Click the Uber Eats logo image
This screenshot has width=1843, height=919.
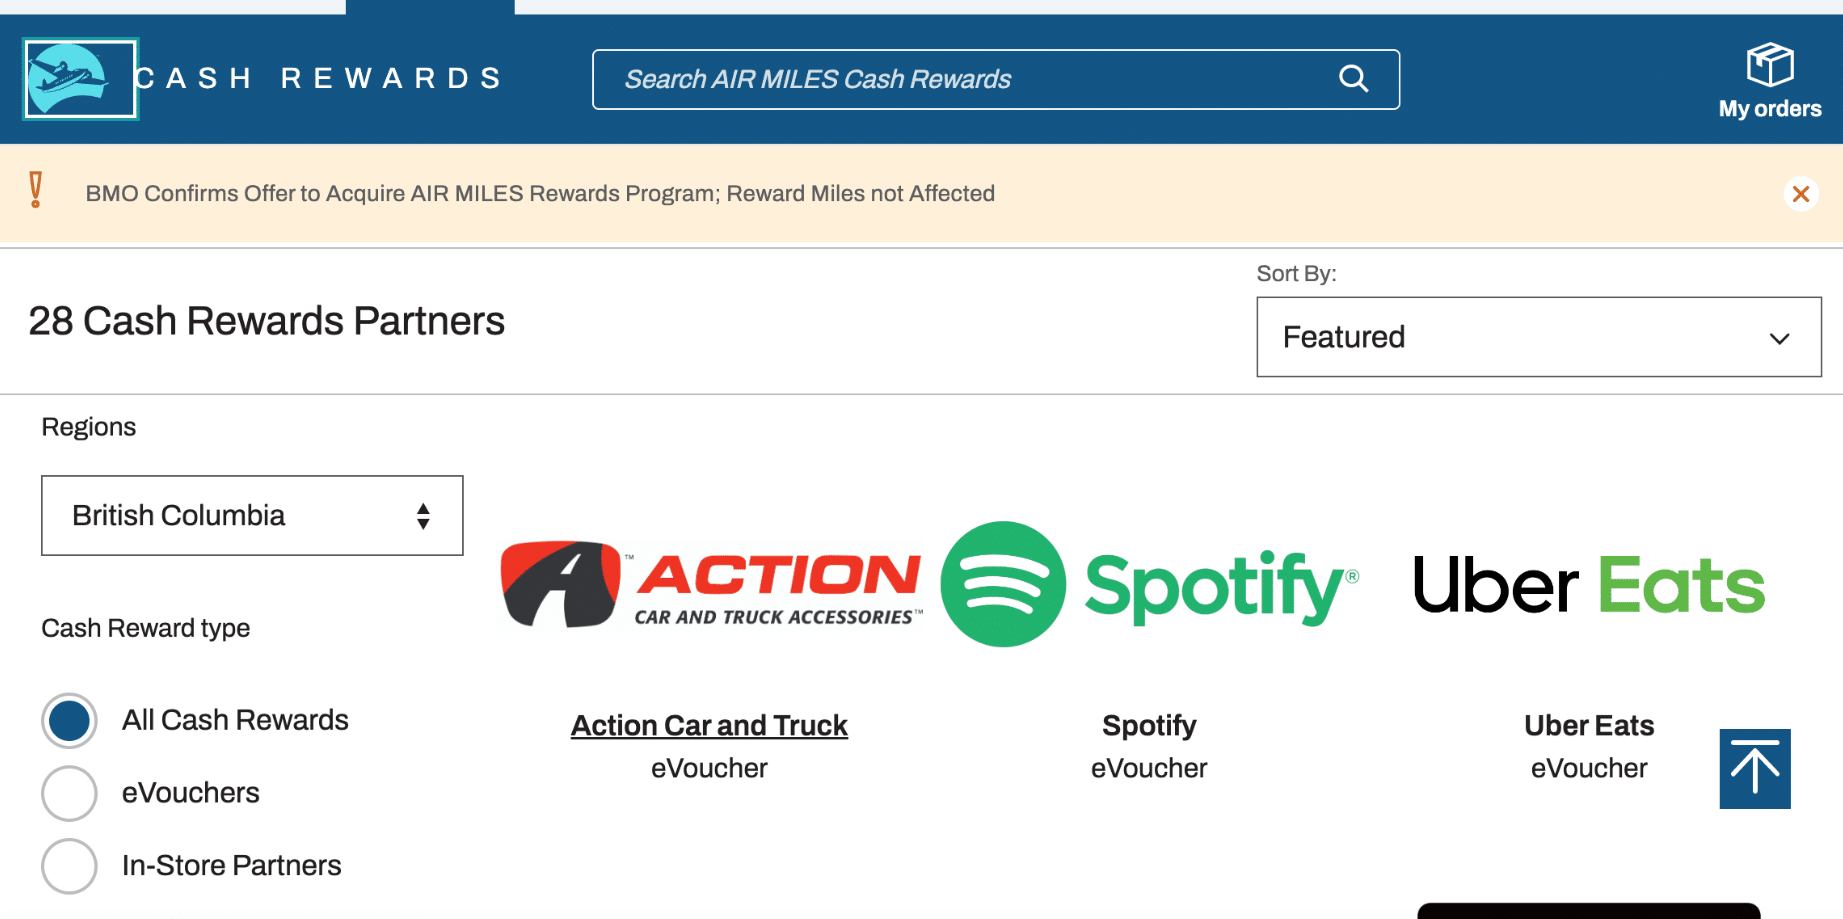coord(1588,585)
